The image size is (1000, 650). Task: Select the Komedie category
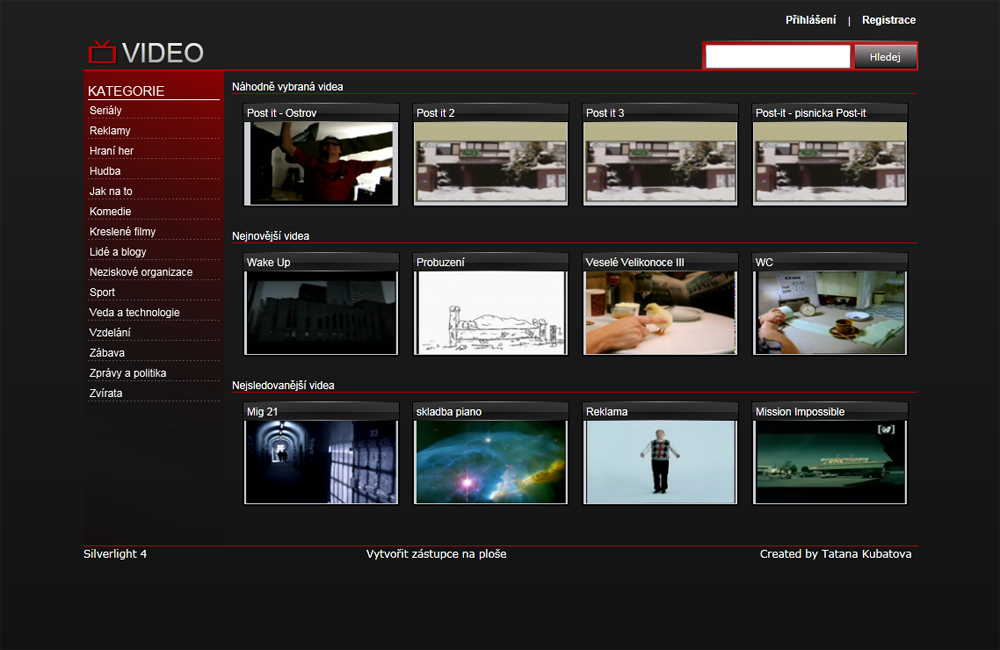pyautogui.click(x=110, y=212)
